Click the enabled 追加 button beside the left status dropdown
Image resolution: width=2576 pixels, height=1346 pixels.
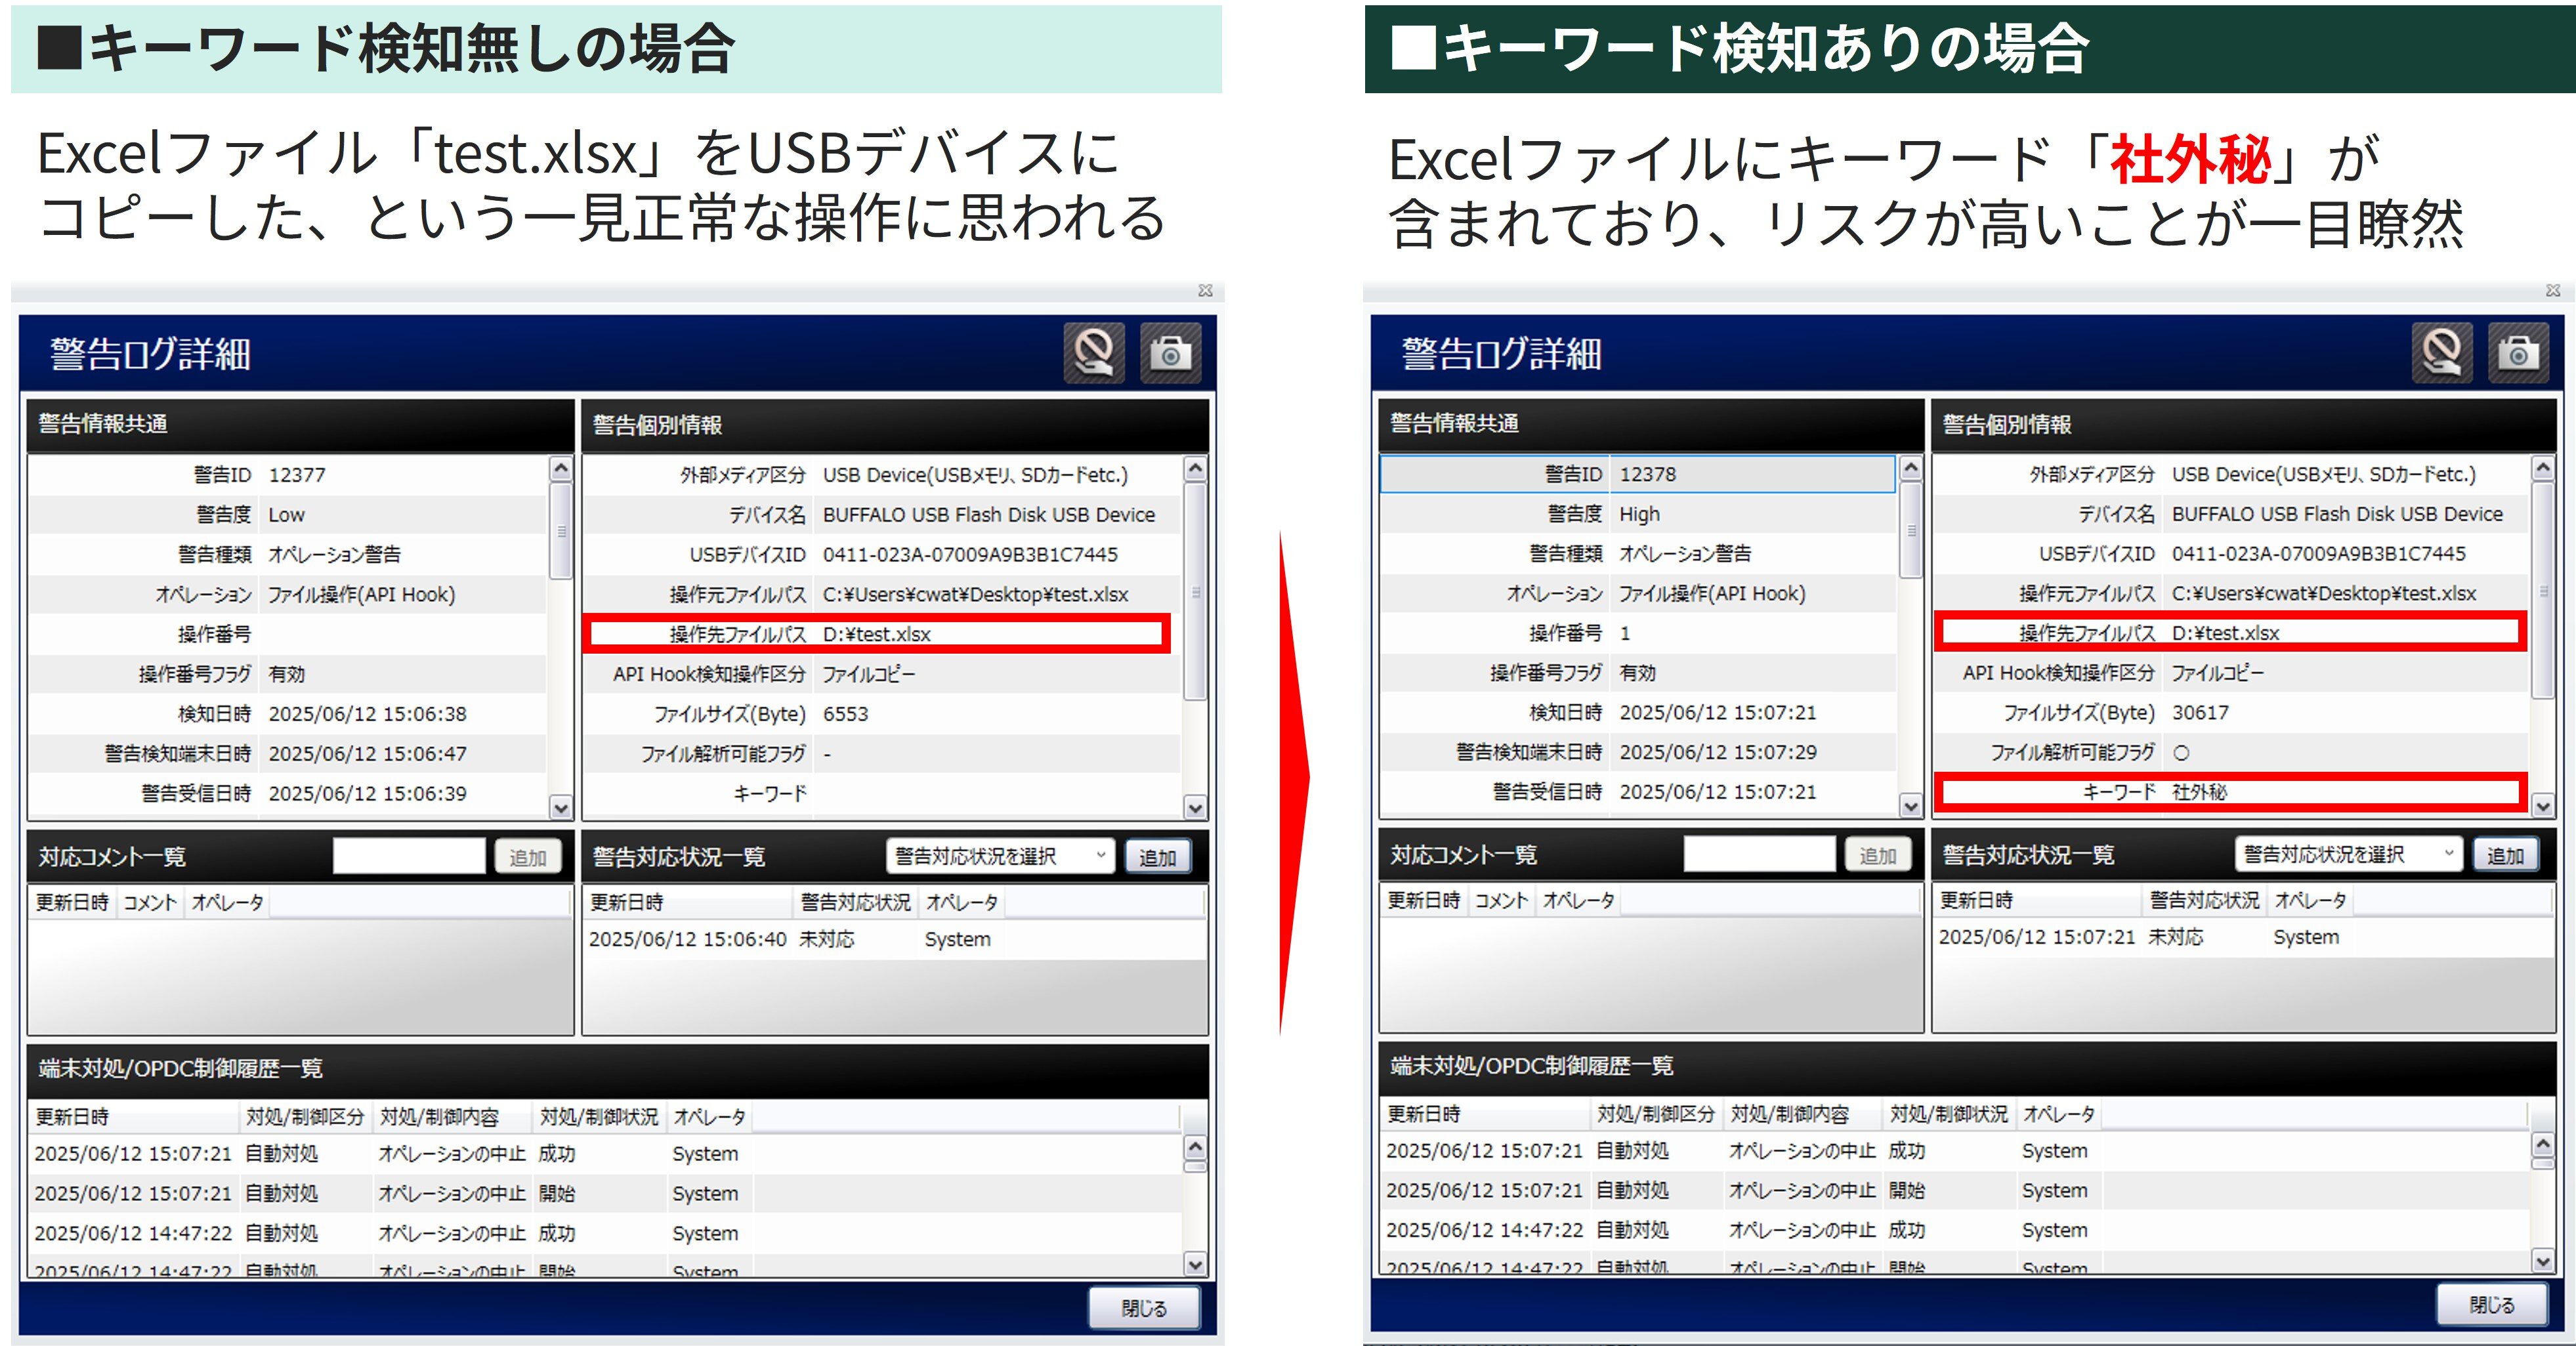tap(1158, 857)
